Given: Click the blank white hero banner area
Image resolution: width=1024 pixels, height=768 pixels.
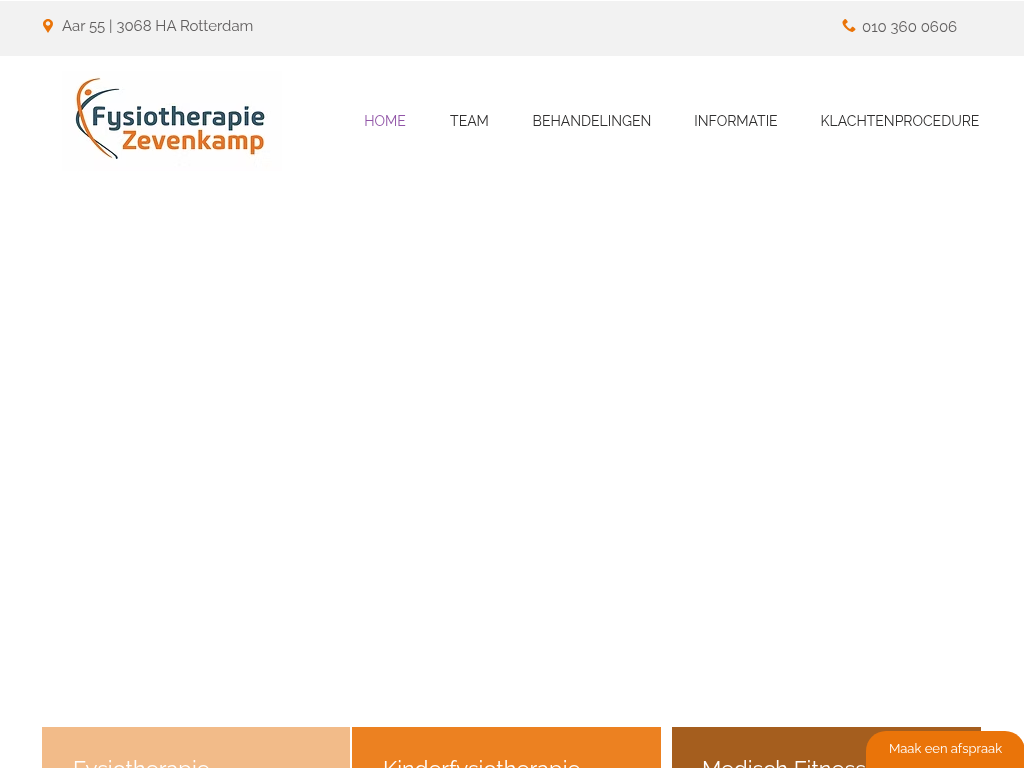Looking at the screenshot, I should [x=512, y=440].
